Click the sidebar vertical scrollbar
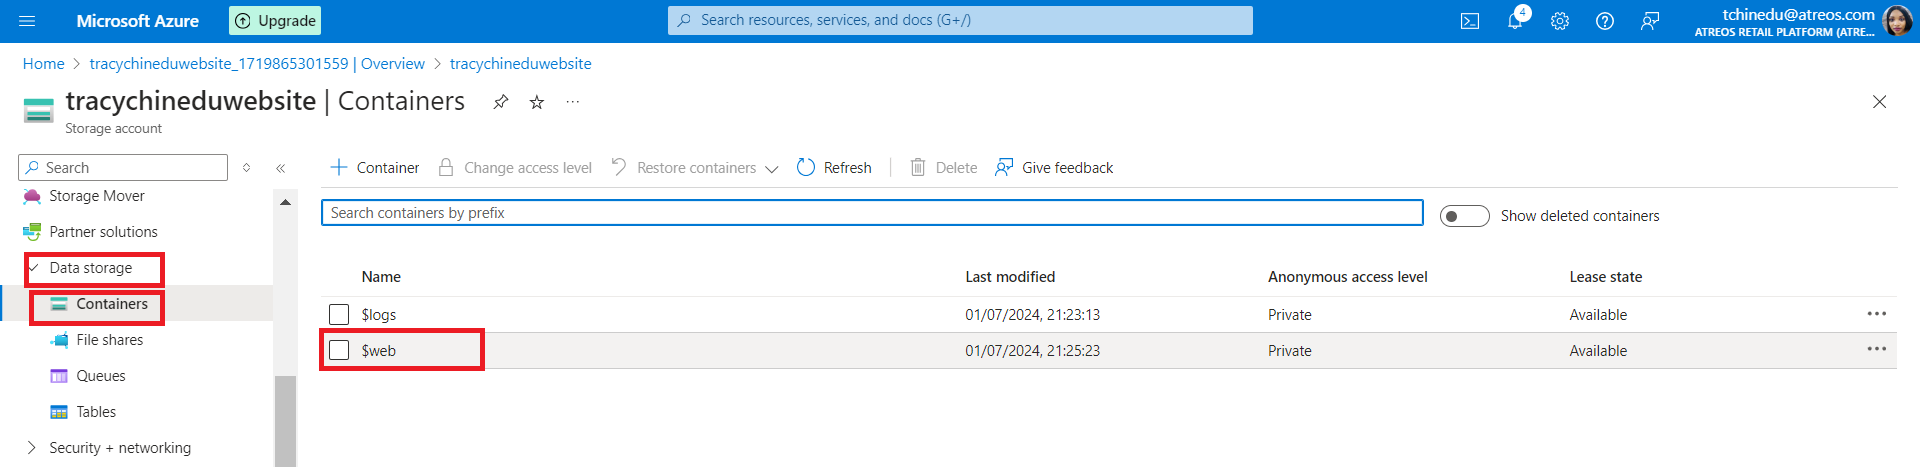The height and width of the screenshot is (467, 1920). click(285, 420)
